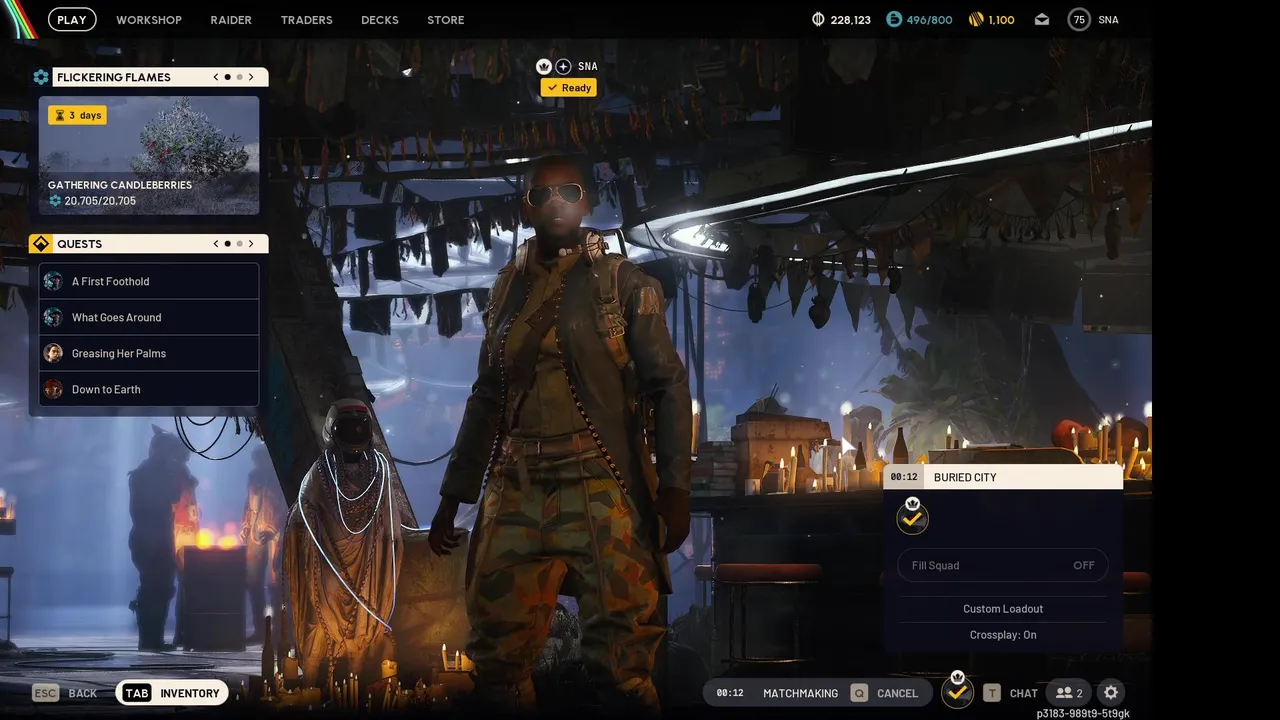Click the 3 days timer badge
This screenshot has height=720, width=1280.
coord(77,115)
